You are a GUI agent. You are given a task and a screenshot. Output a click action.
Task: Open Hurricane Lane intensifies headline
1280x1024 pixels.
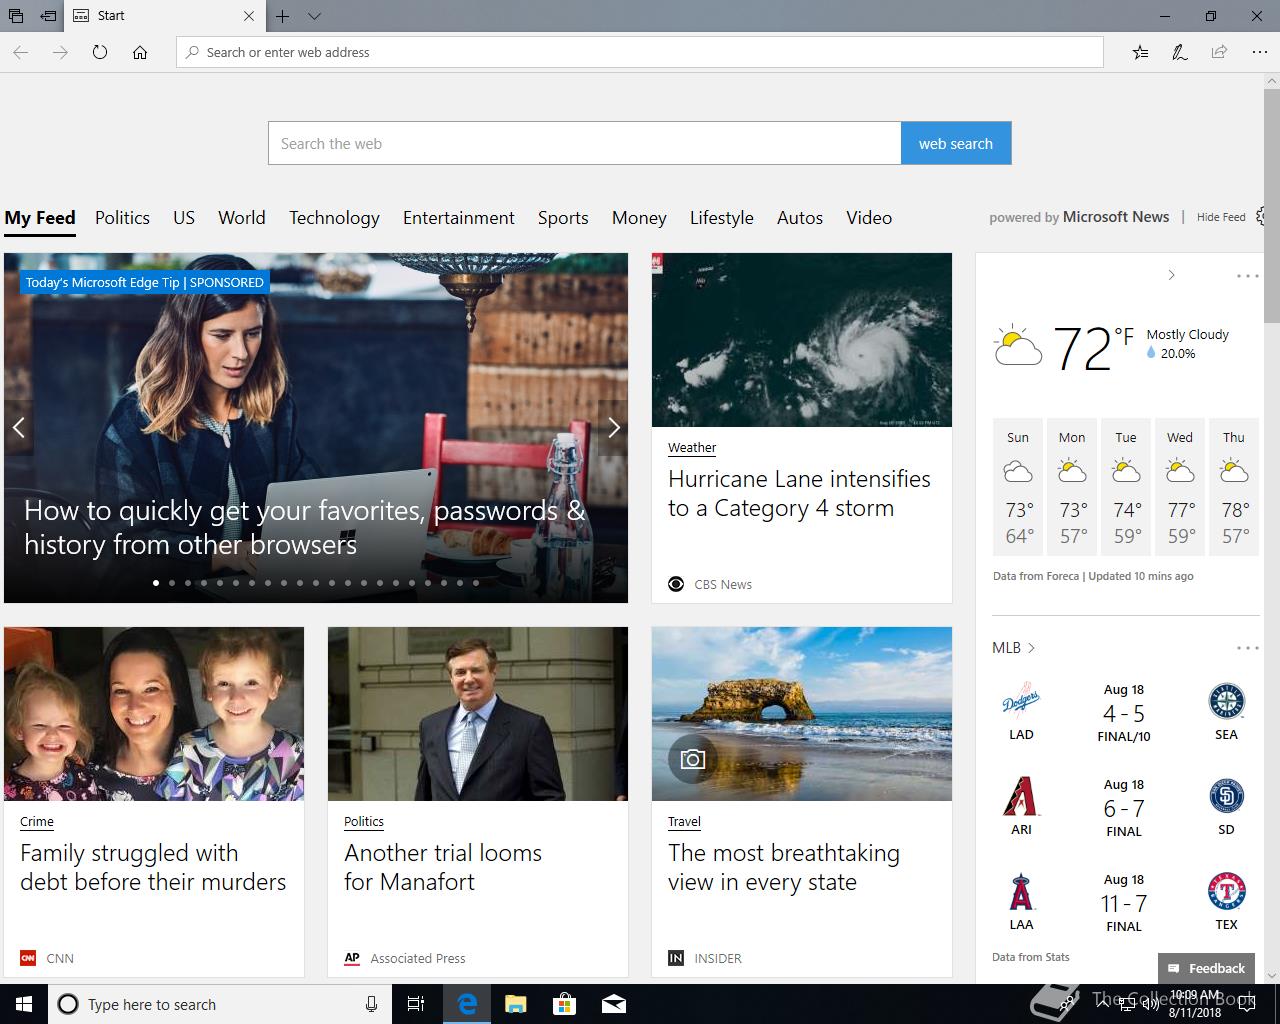[799, 493]
